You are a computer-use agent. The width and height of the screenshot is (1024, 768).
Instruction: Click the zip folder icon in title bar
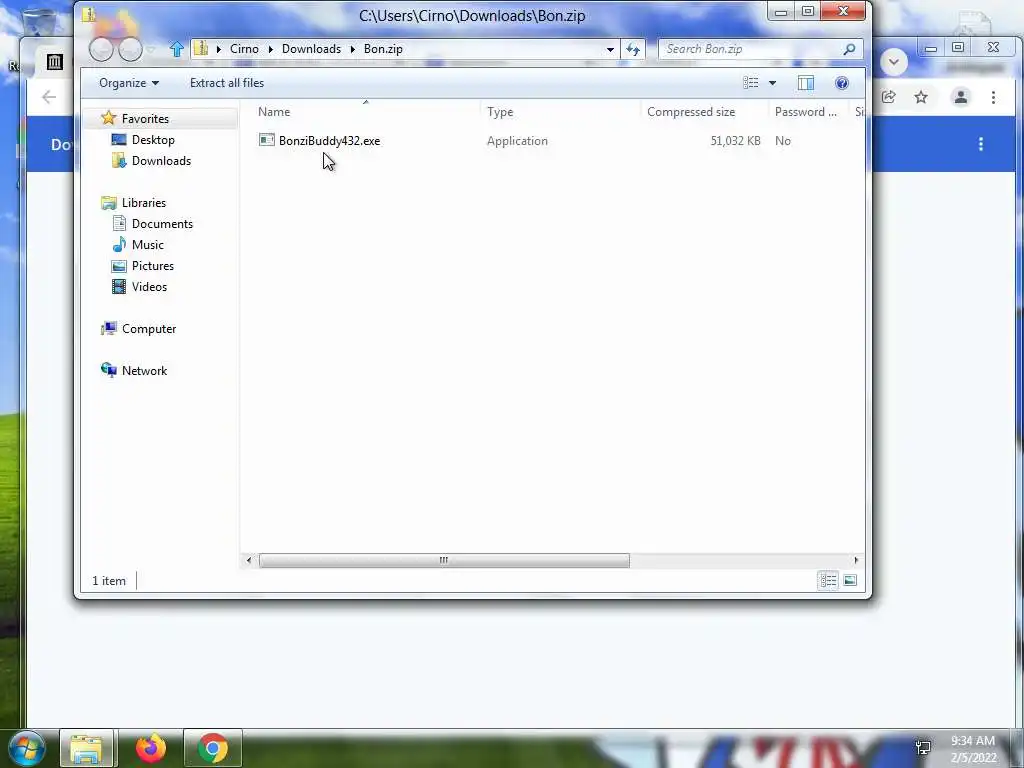pos(89,14)
